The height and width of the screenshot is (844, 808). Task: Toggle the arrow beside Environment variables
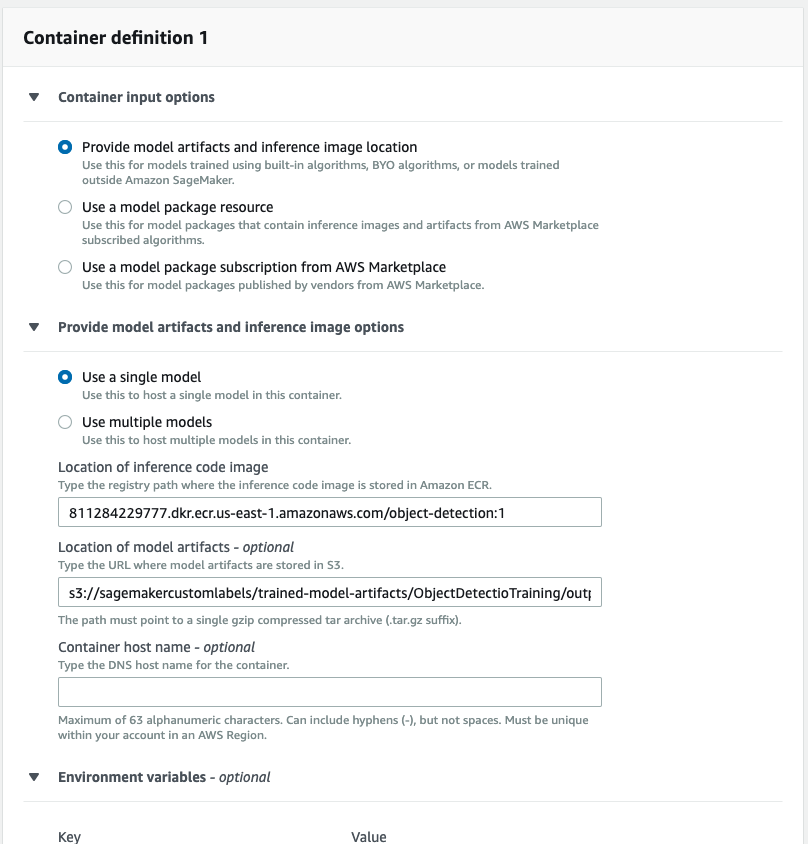34,777
